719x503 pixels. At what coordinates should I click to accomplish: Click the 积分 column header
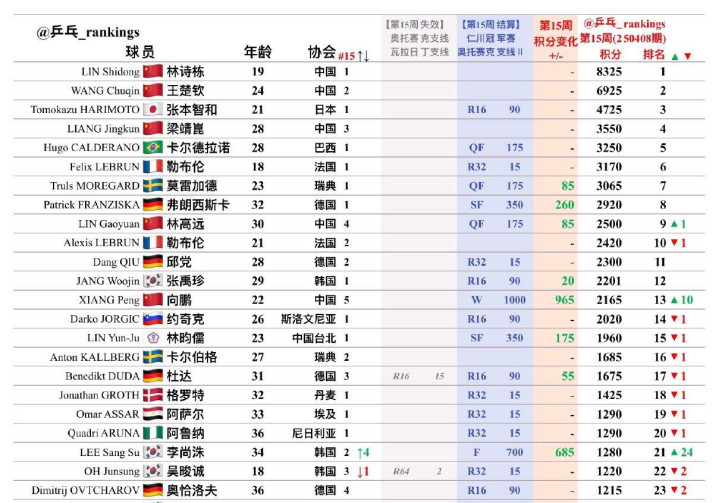[x=610, y=55]
